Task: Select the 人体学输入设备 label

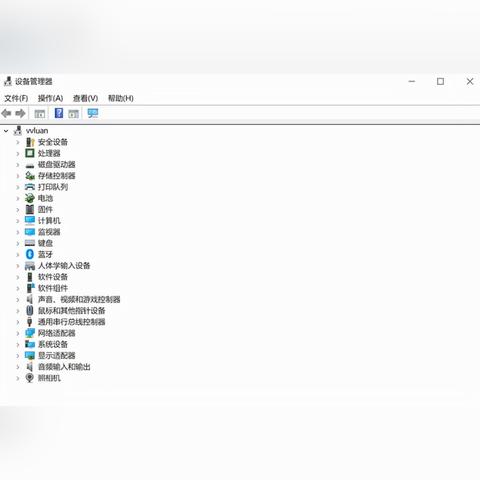Action: pyautogui.click(x=64, y=266)
